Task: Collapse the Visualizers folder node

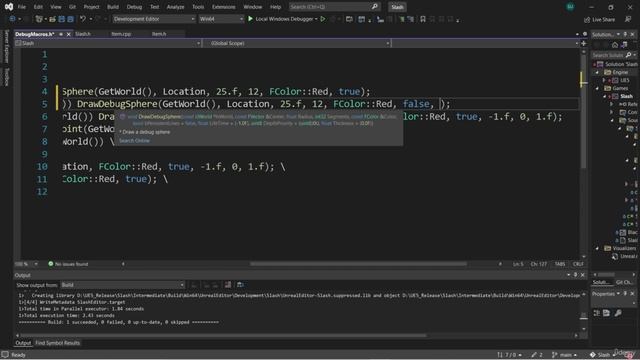Action: pyautogui.click(x=598, y=248)
